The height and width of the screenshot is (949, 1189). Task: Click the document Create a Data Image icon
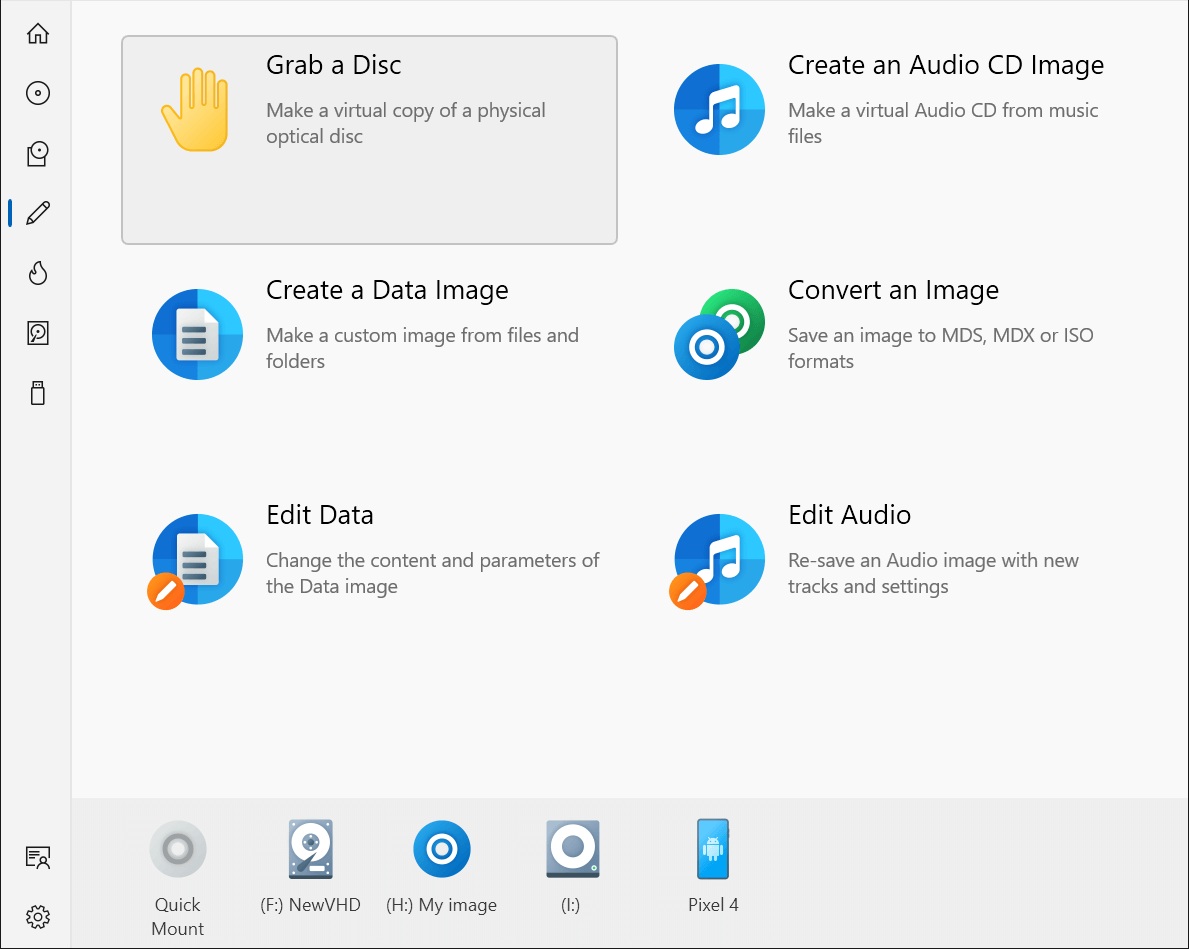[197, 335]
